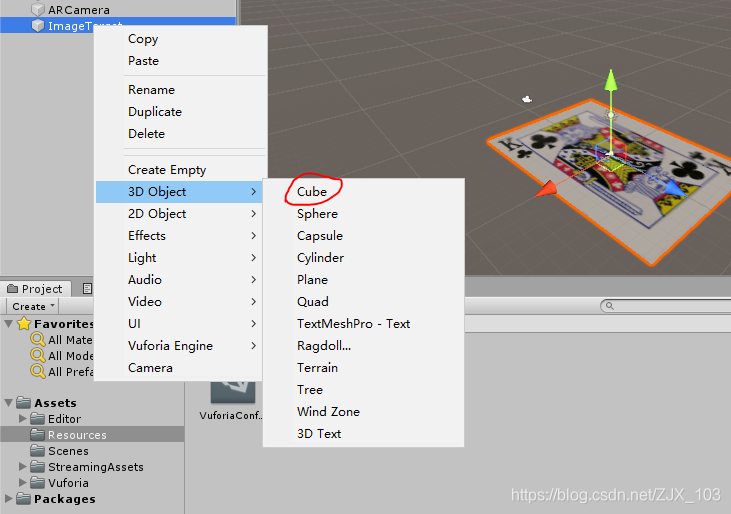This screenshot has width=731, height=514.
Task: Select ARCamera in the hierarchy
Action: point(79,9)
